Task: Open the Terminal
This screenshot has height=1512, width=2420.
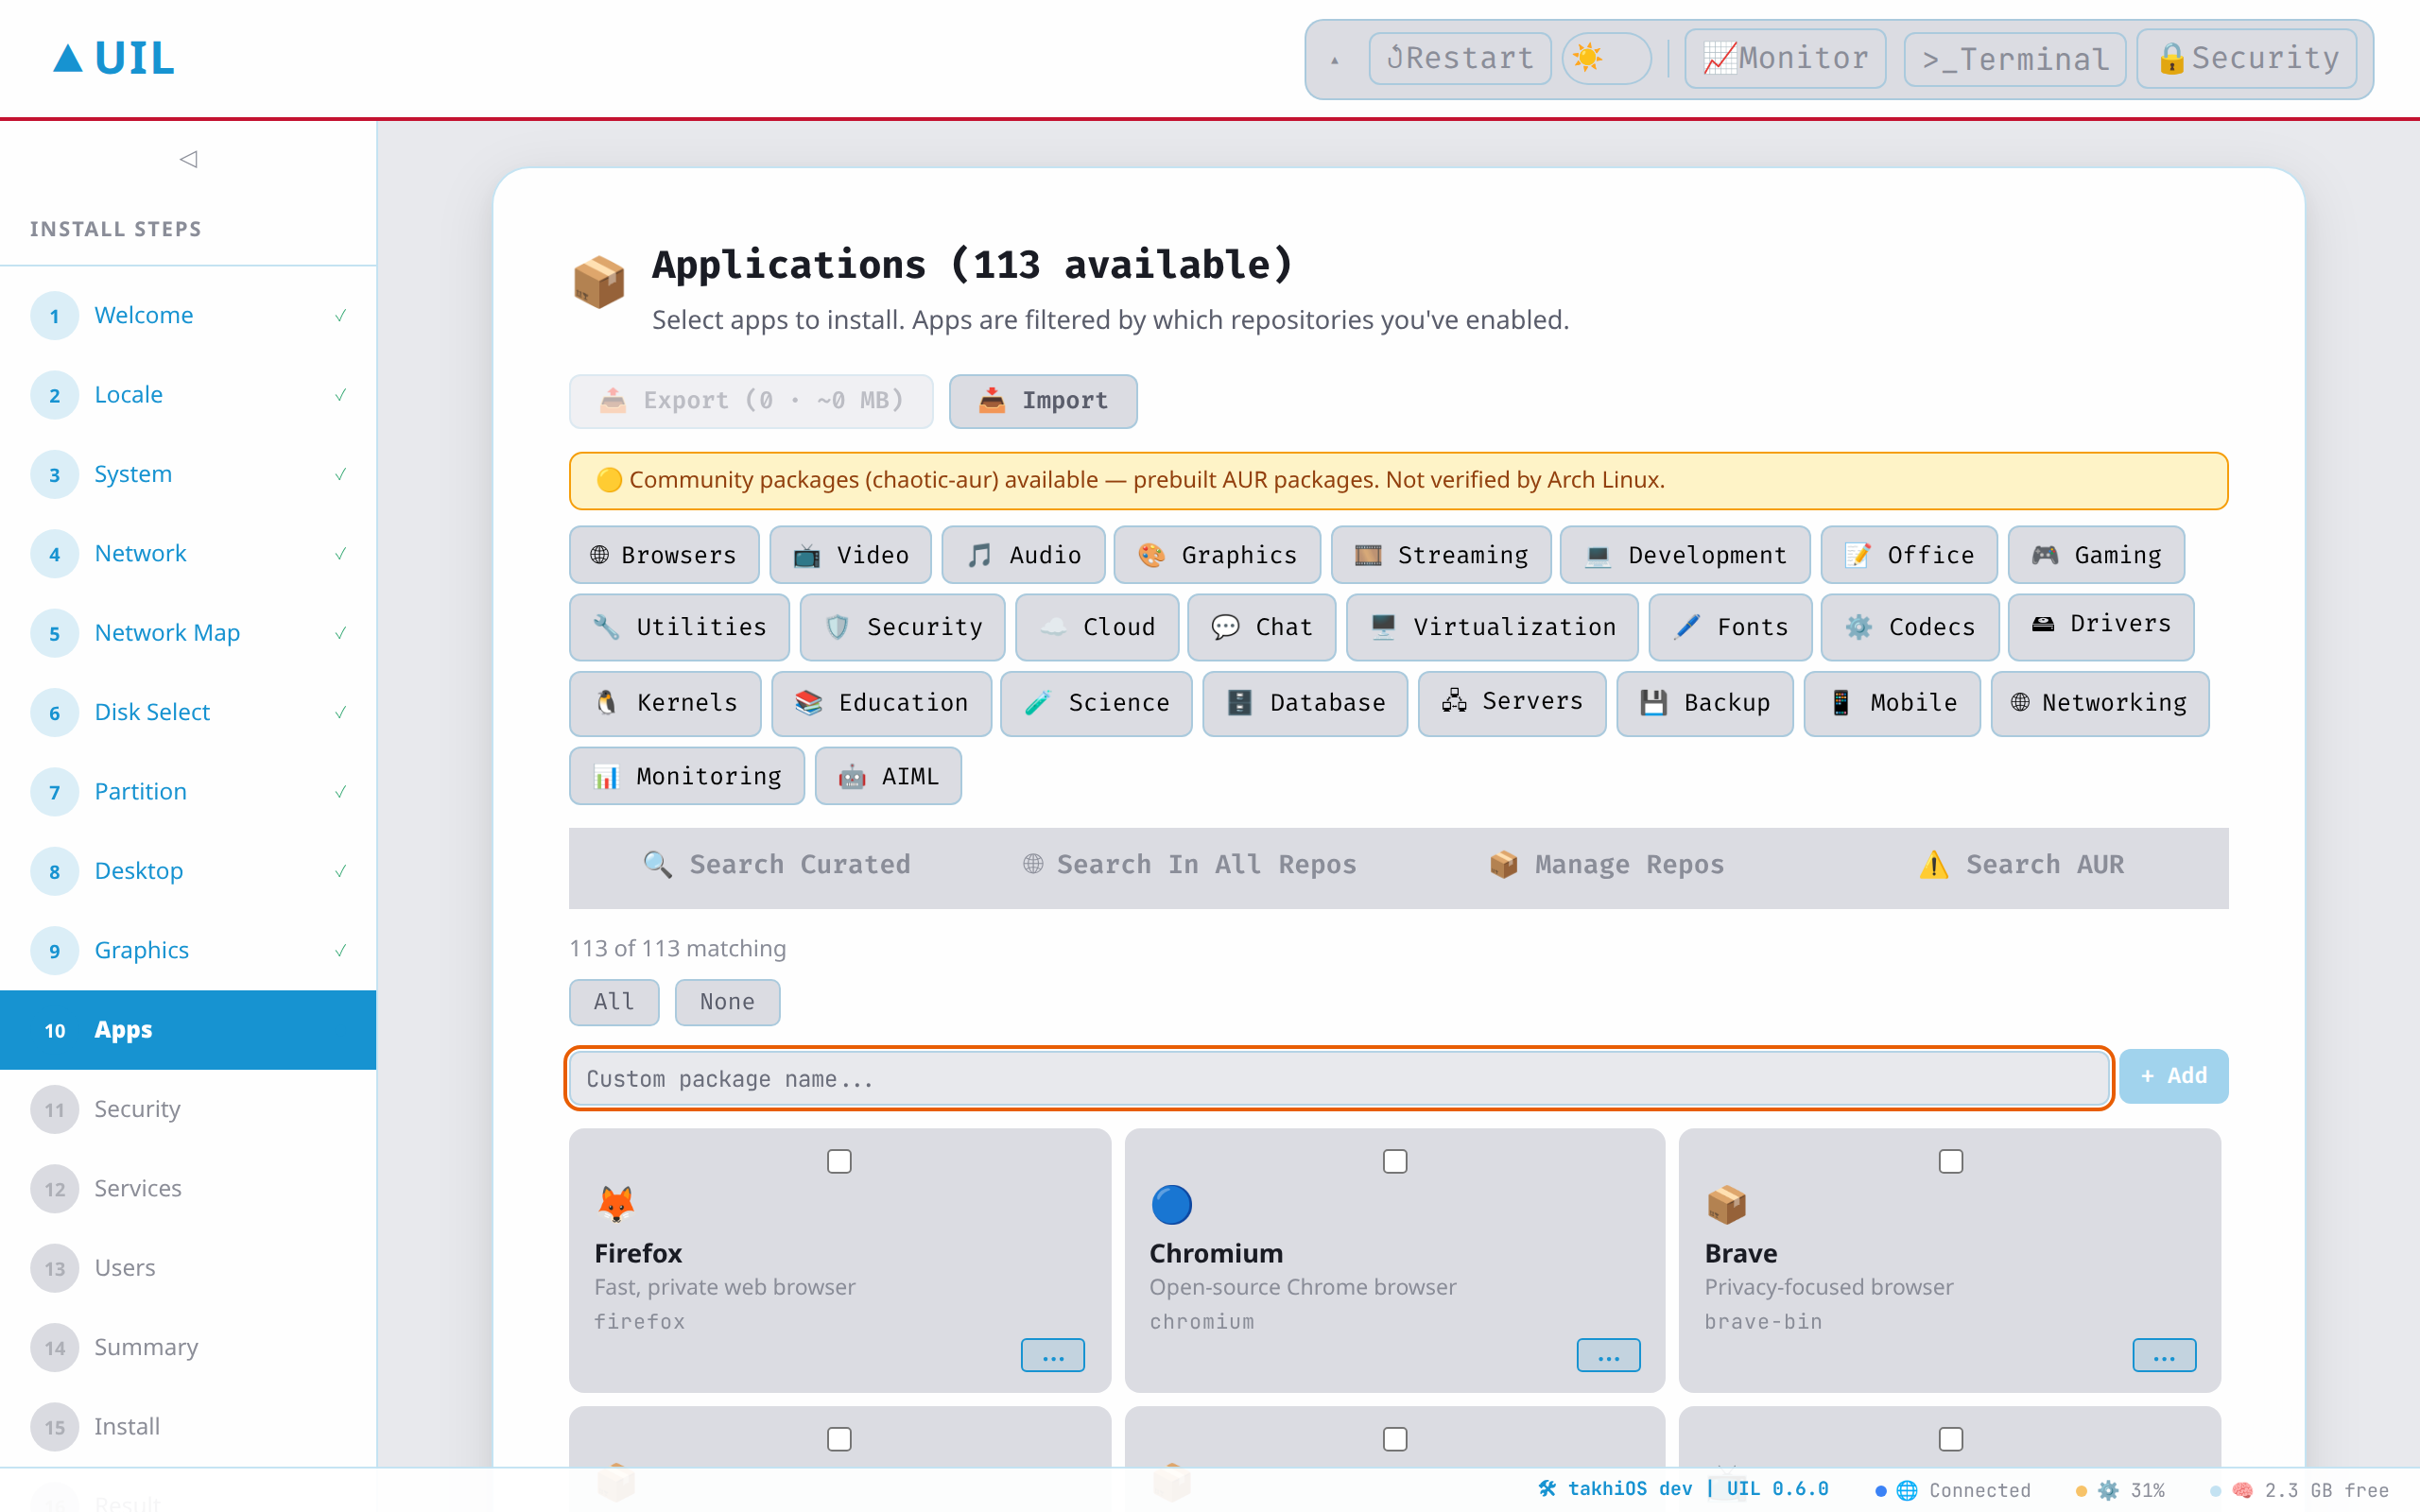Action: click(2014, 59)
